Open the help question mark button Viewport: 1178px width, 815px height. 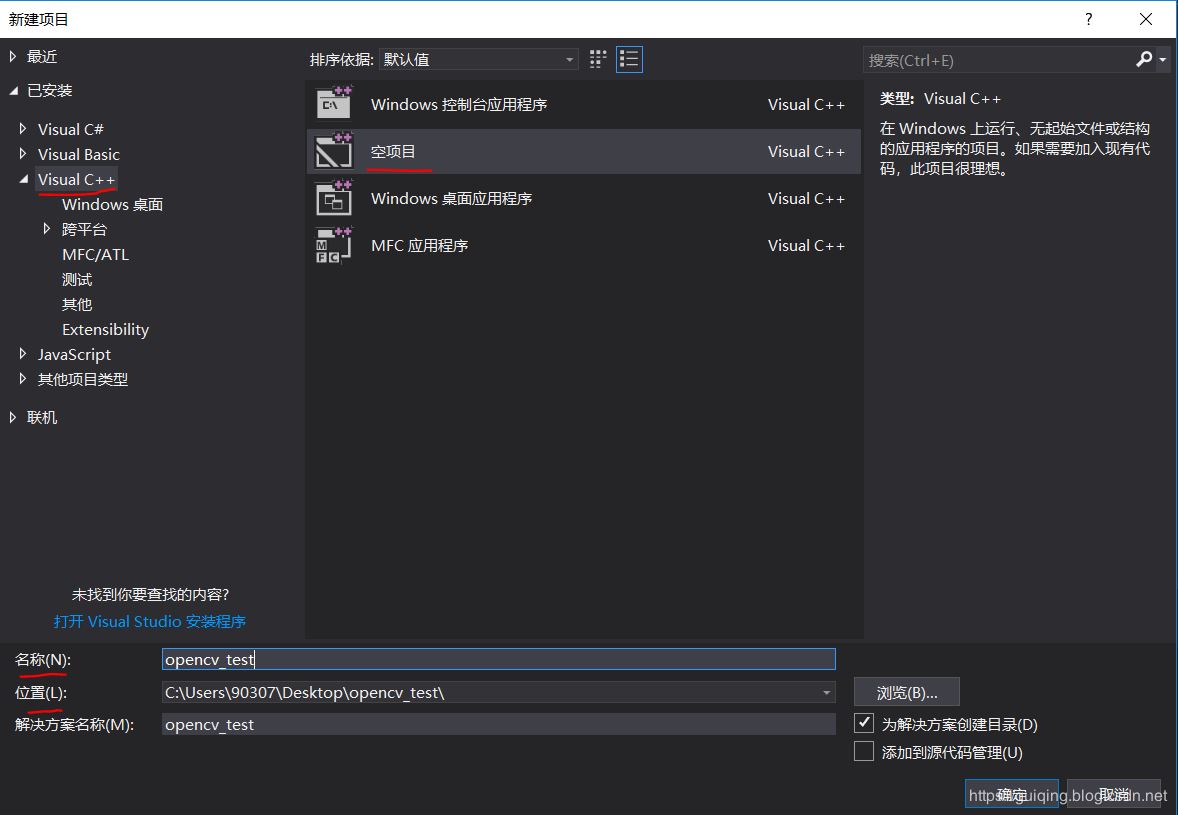click(1089, 20)
